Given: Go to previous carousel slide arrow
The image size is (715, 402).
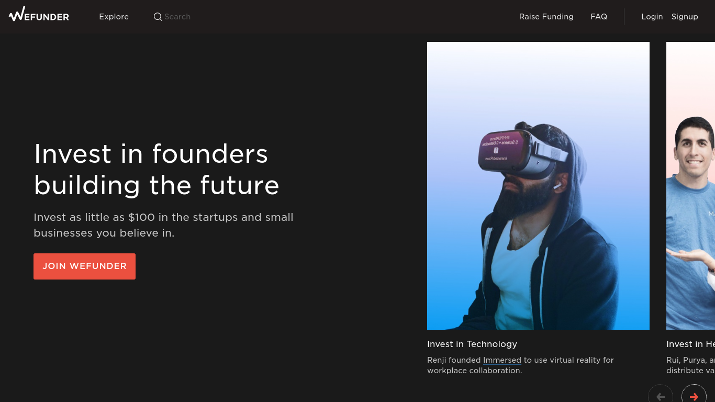Looking at the screenshot, I should (660, 395).
